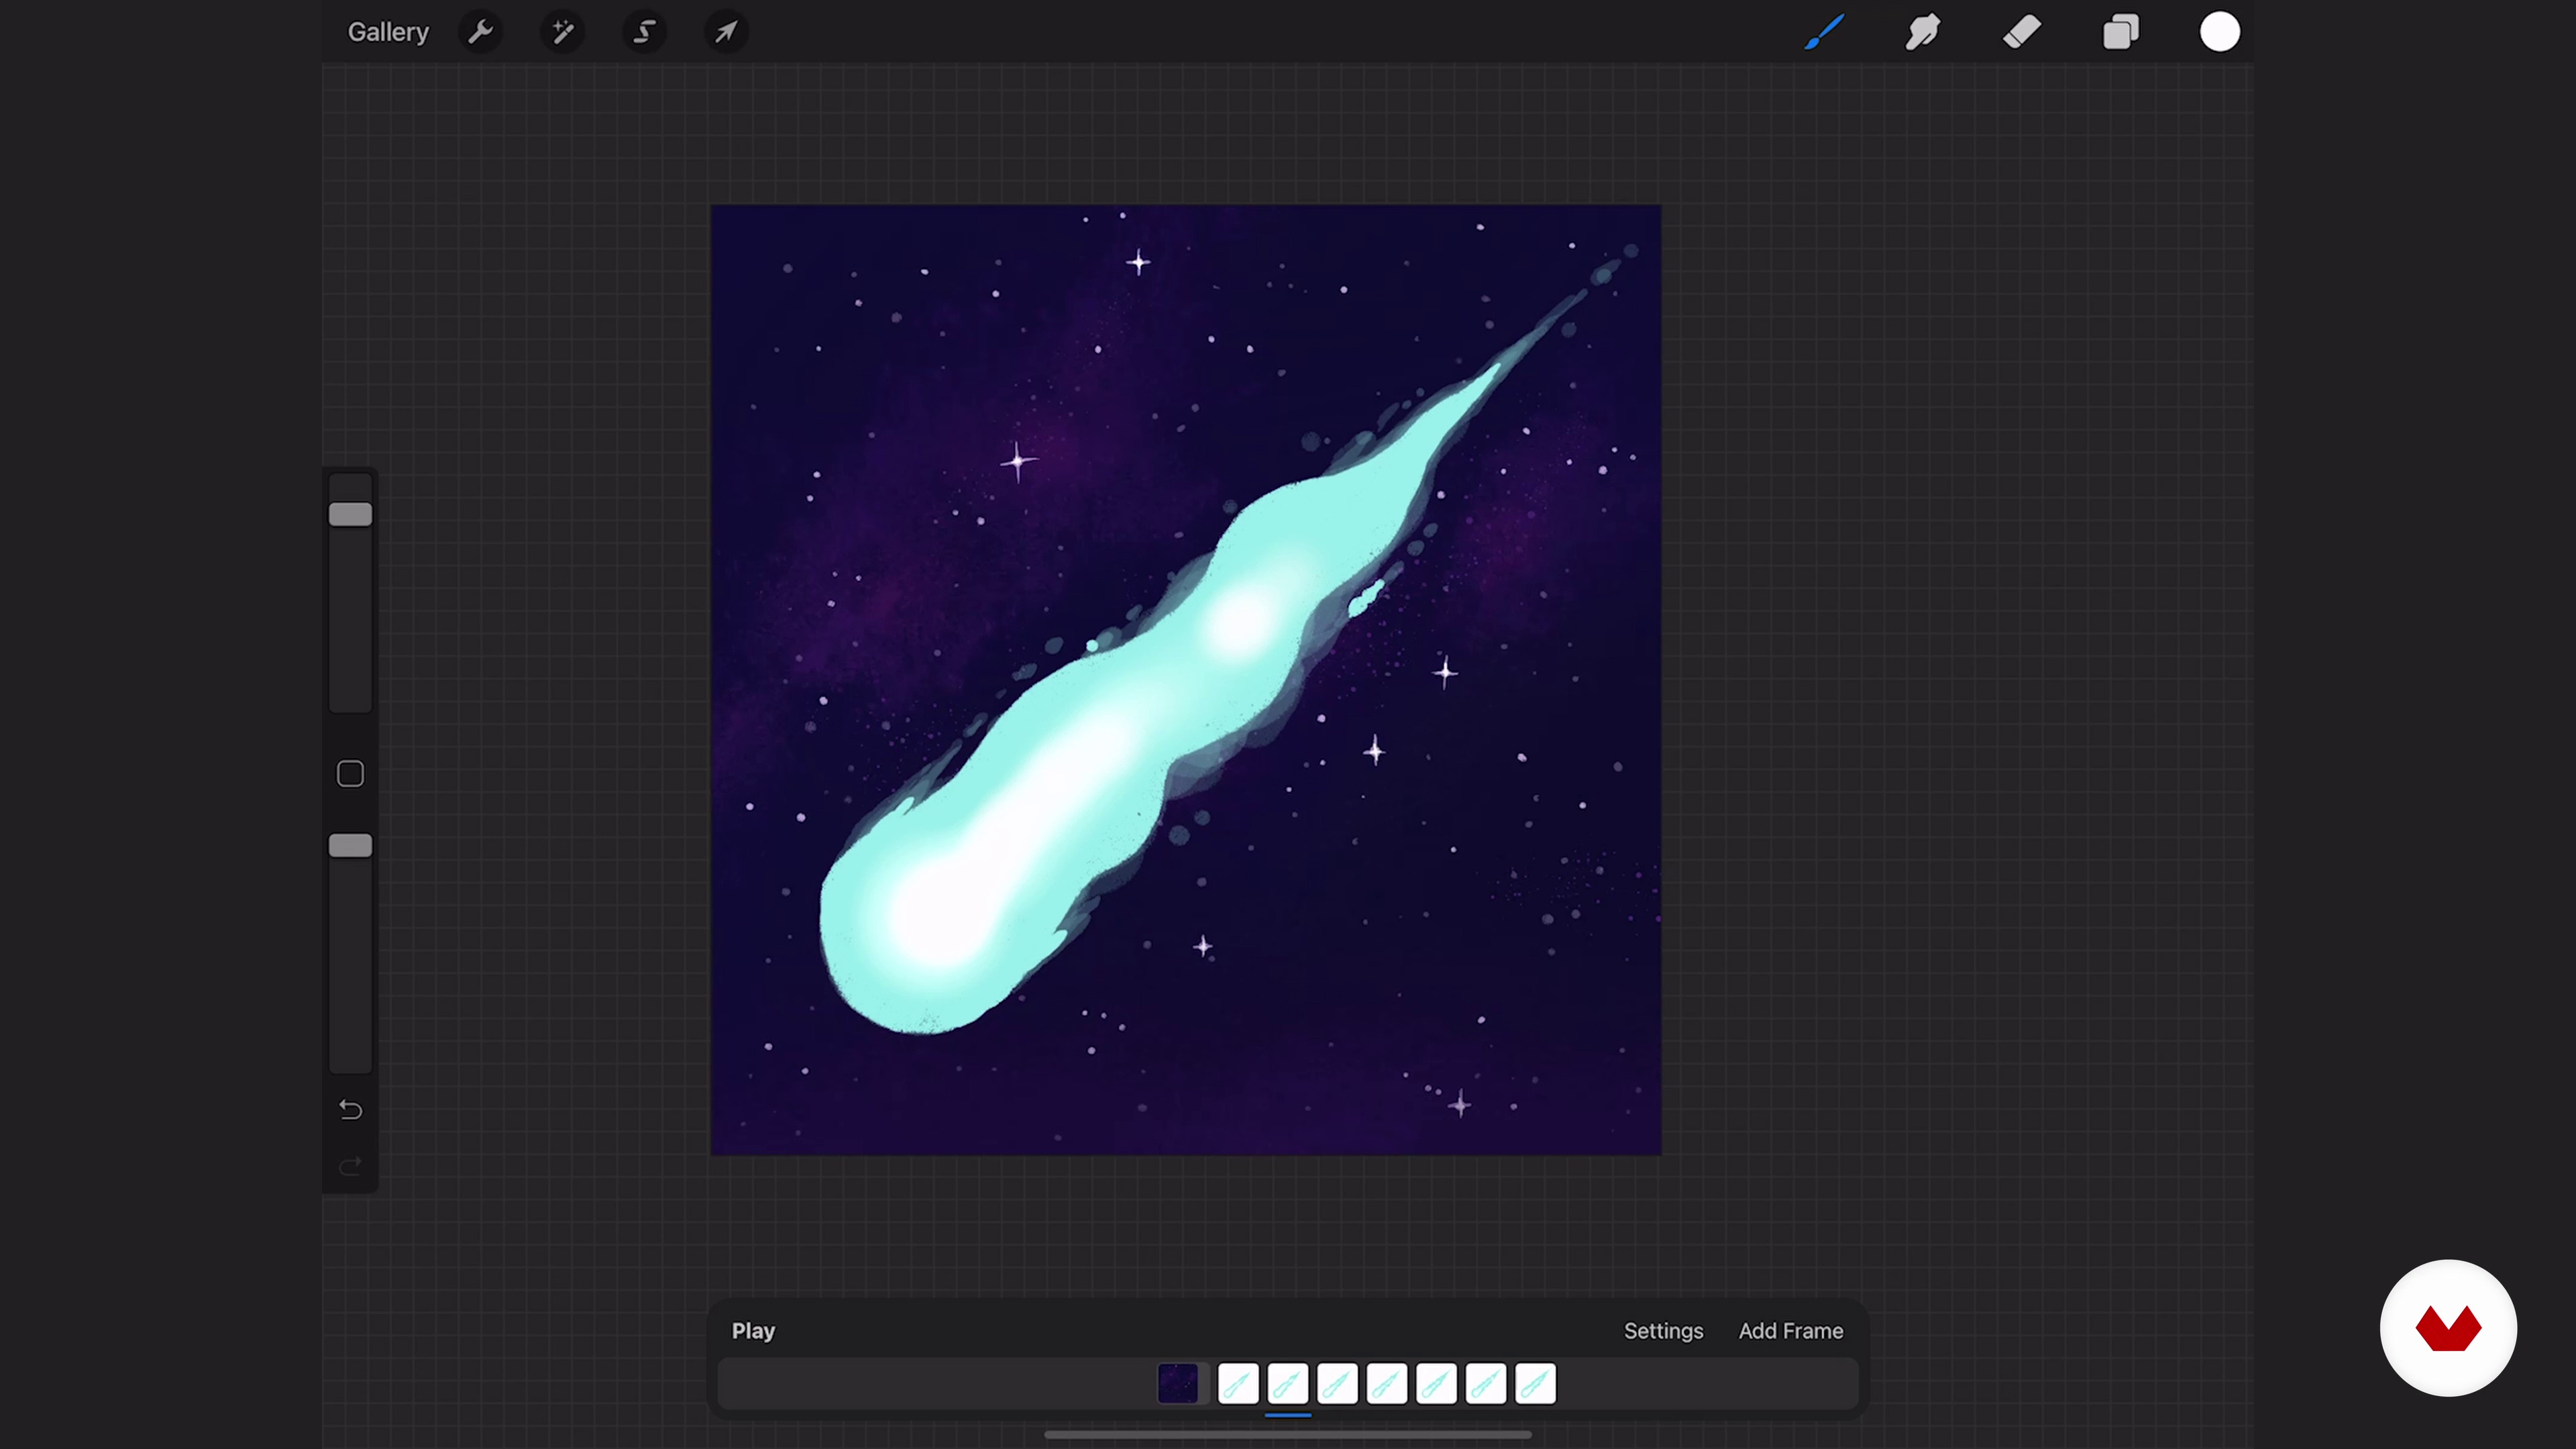
Task: Open the Layers panel
Action: pyautogui.click(x=2121, y=32)
